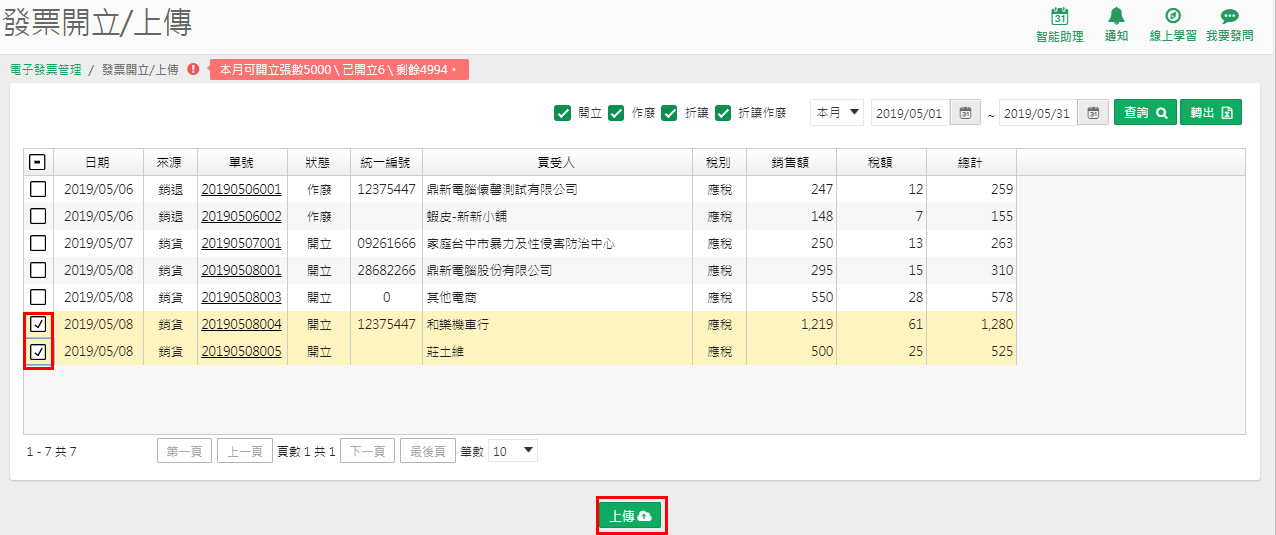The height and width of the screenshot is (535, 1276).
Task: Click the 查詢 search button
Action: (1145, 113)
